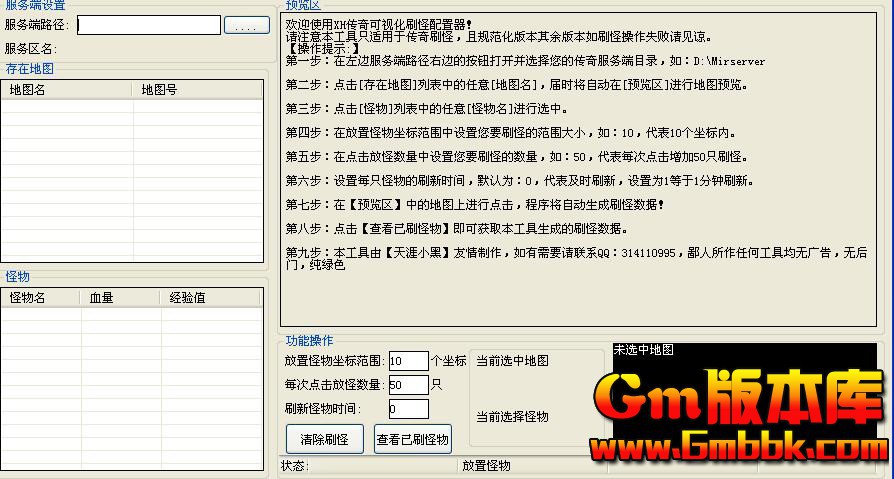Screen dimensions: 894x479
Task: Select the 每次点击放怪数量 input showing 50
Action: click(x=408, y=385)
